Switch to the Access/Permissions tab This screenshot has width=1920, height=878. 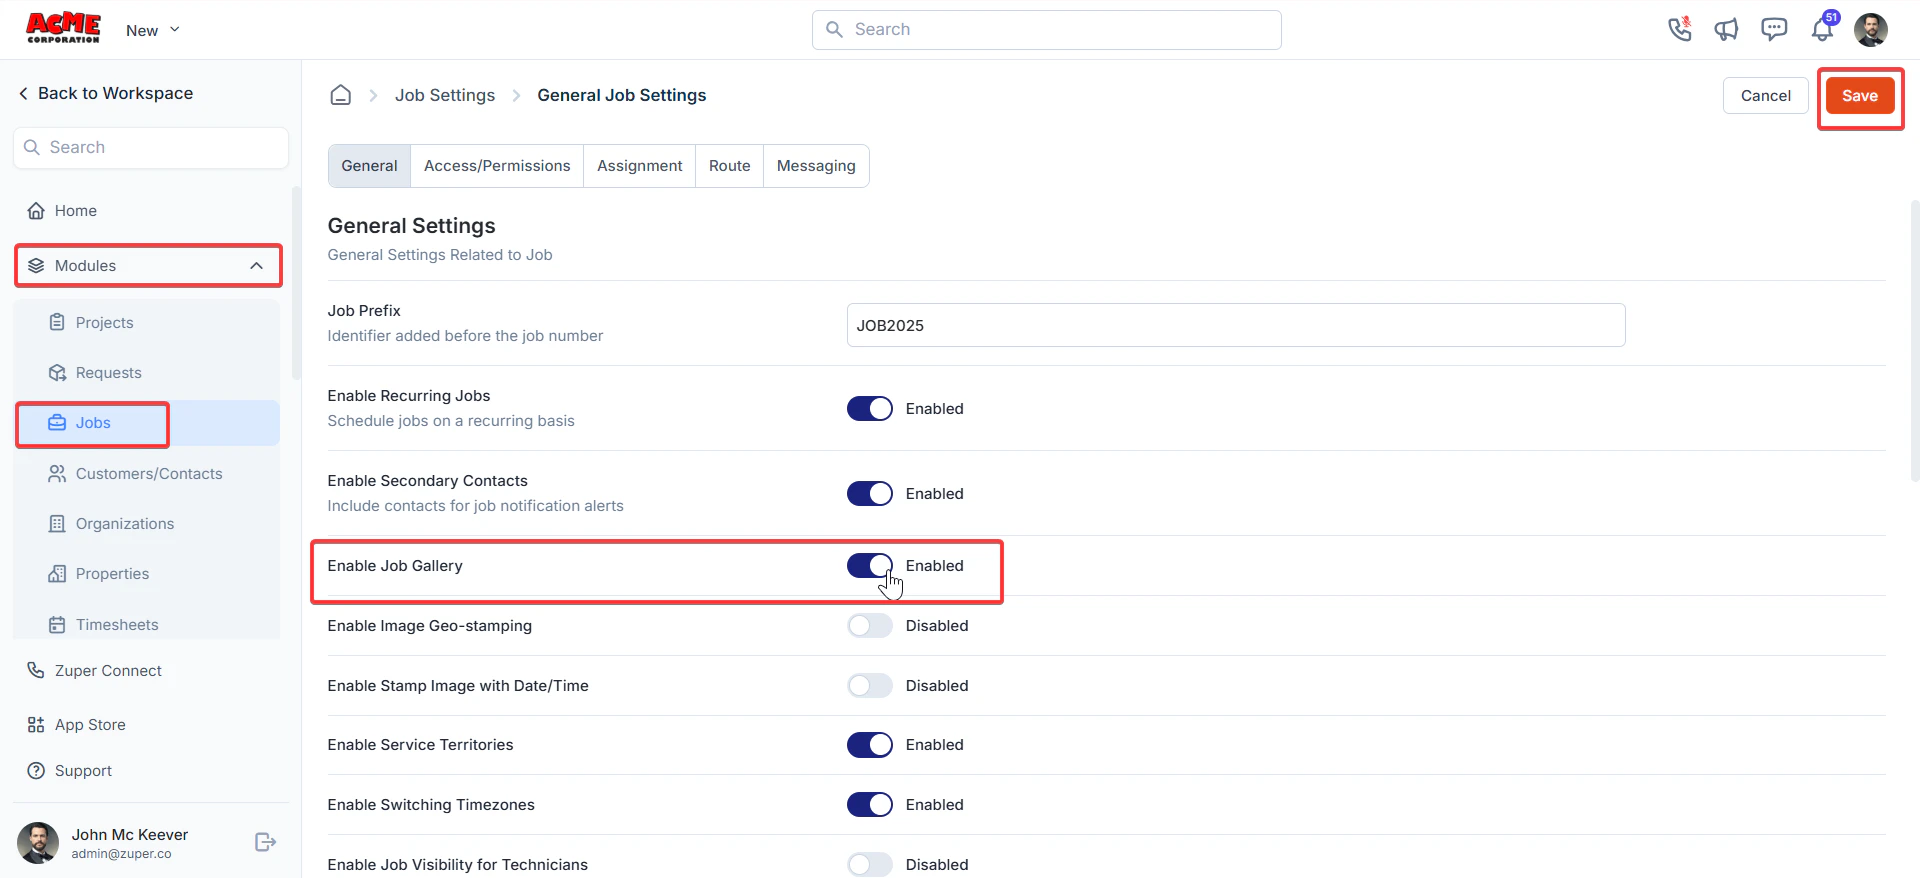[x=497, y=166]
